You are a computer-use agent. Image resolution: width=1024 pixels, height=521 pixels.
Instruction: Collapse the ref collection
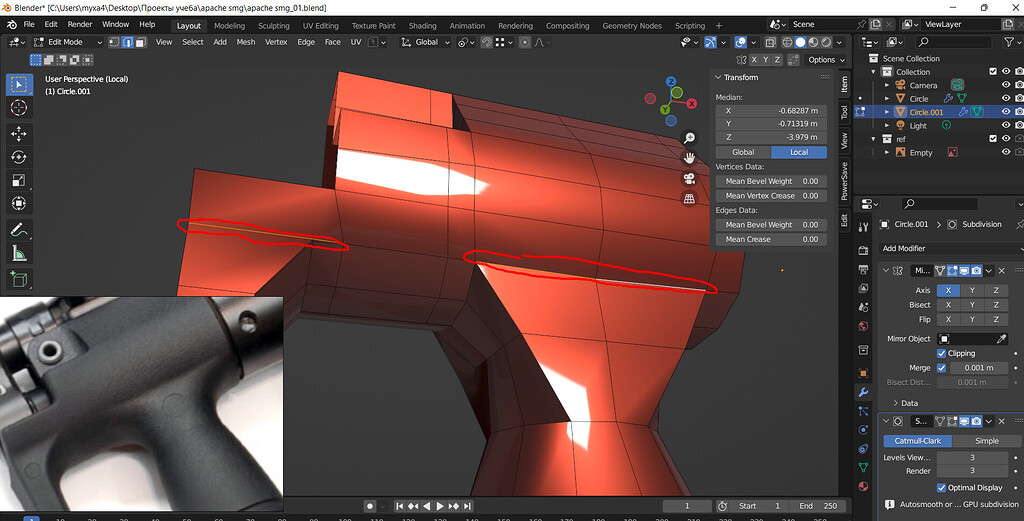[873, 139]
